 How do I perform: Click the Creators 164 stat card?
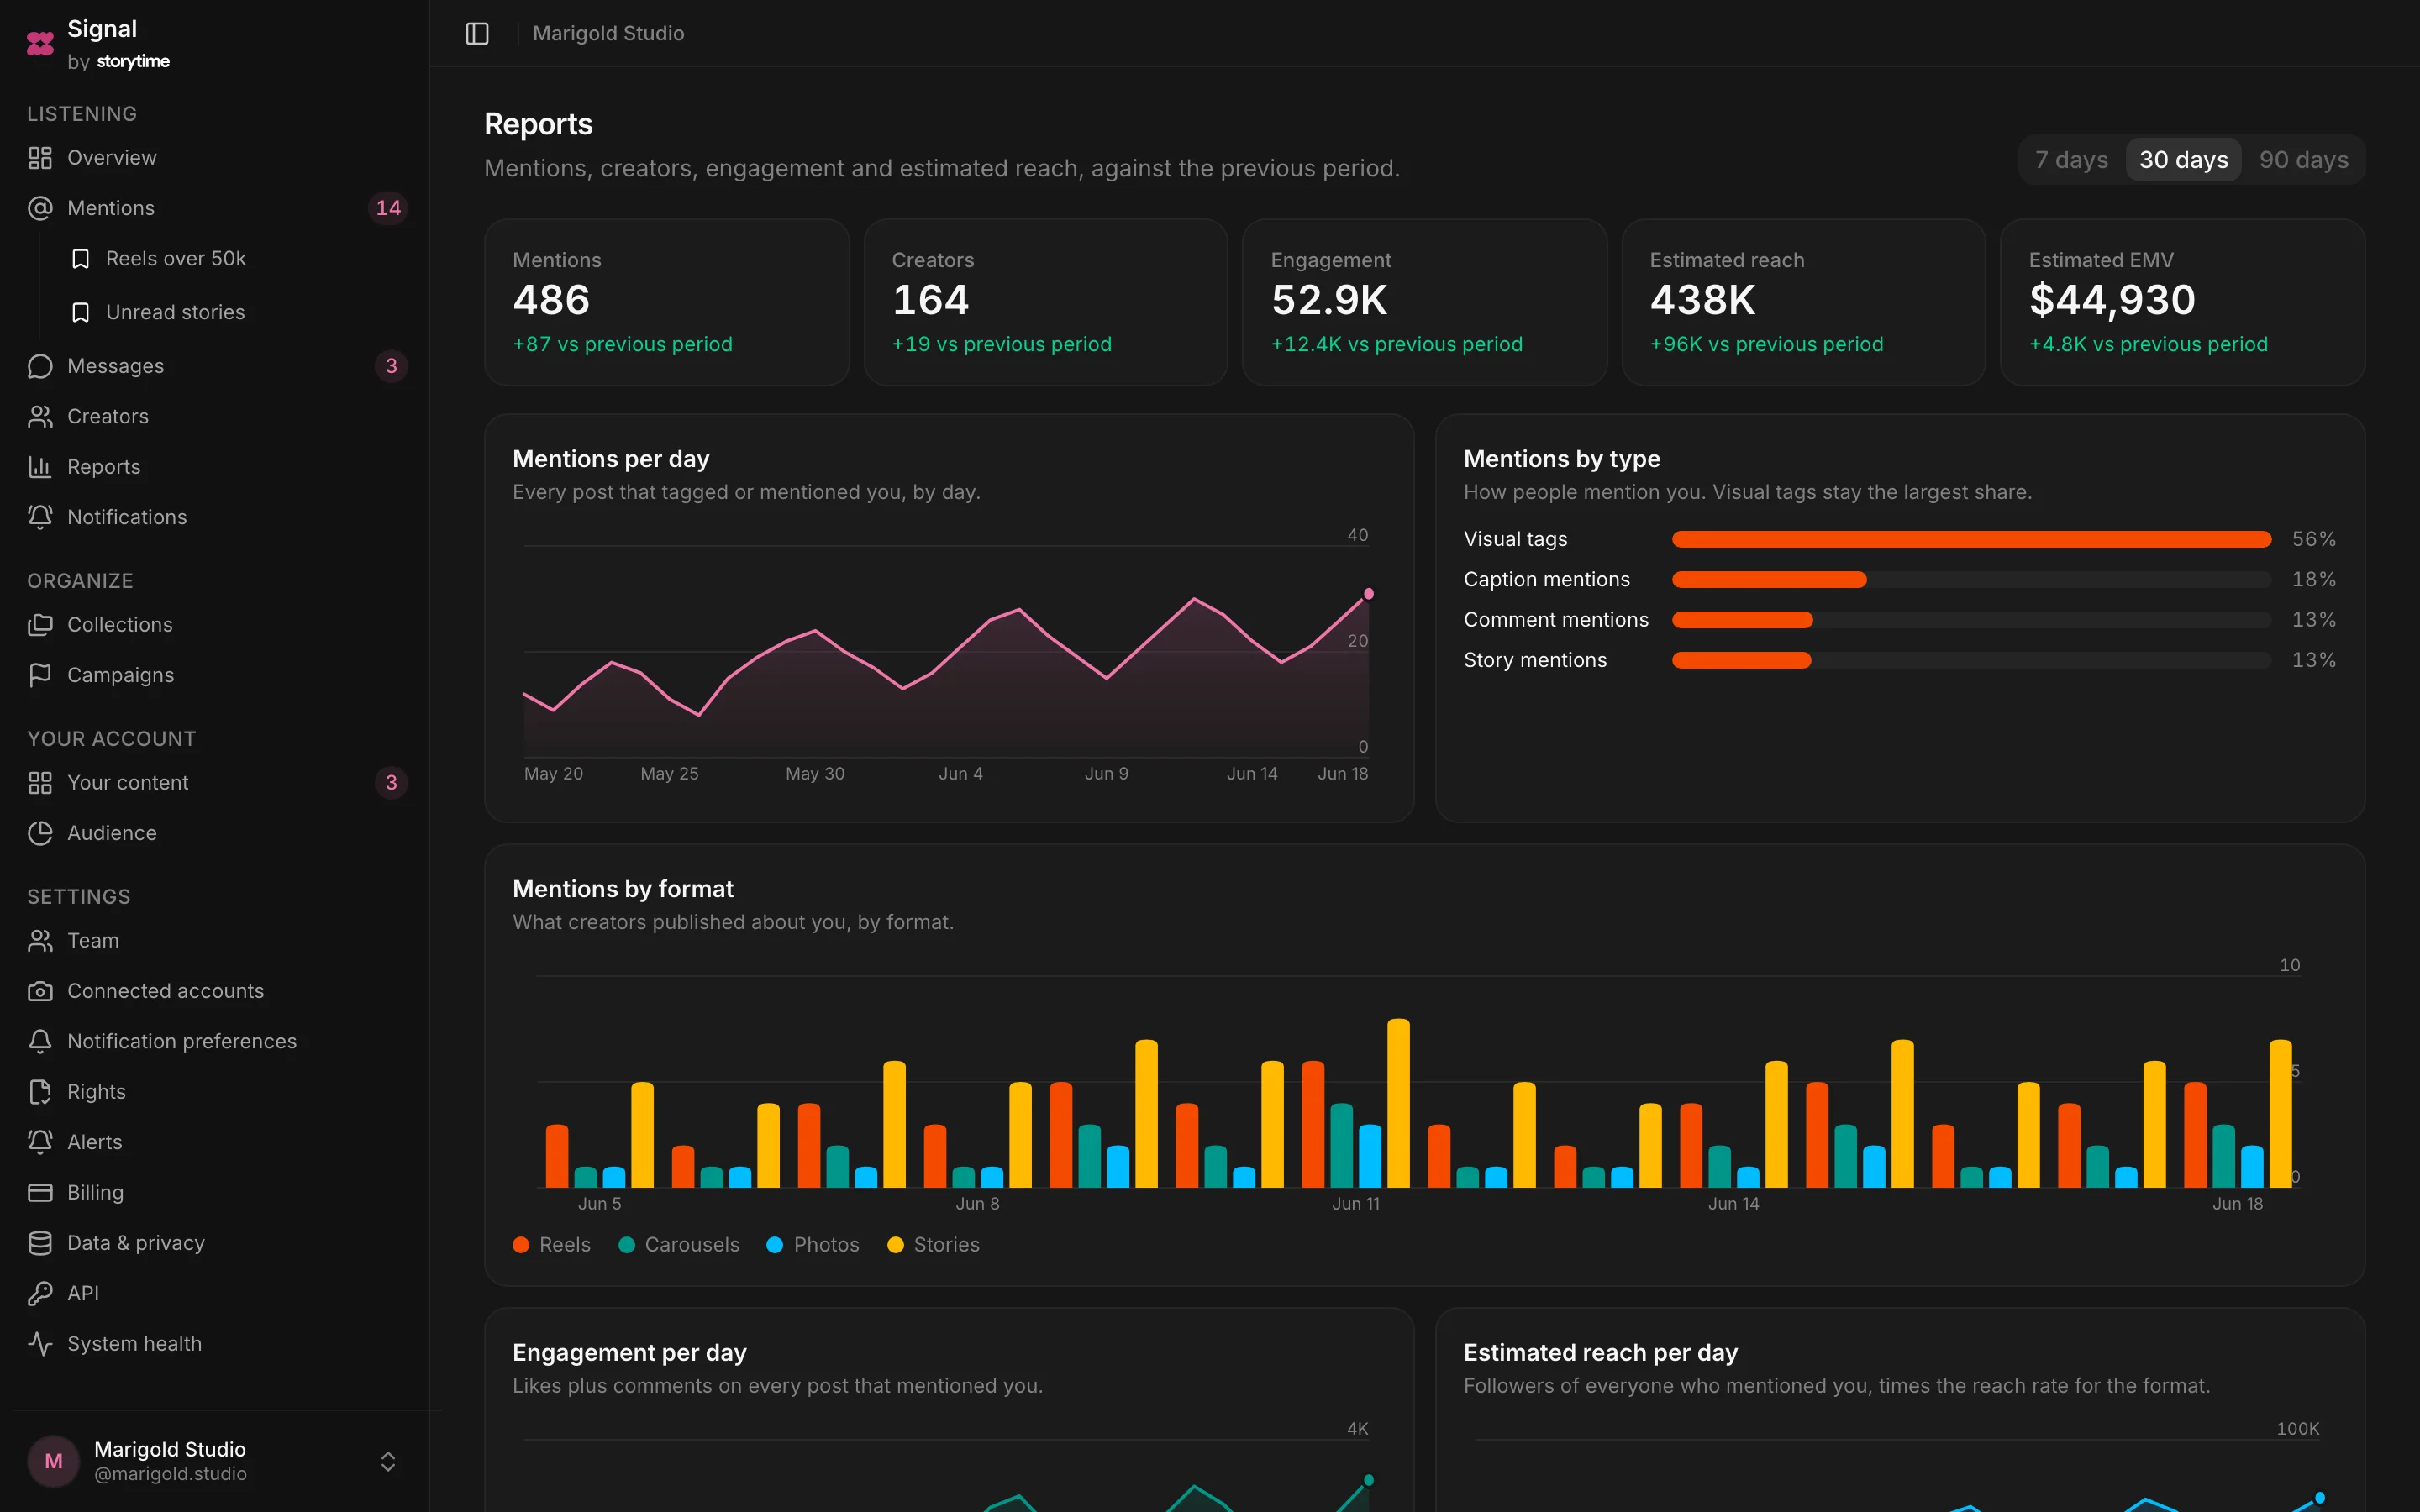point(1045,302)
